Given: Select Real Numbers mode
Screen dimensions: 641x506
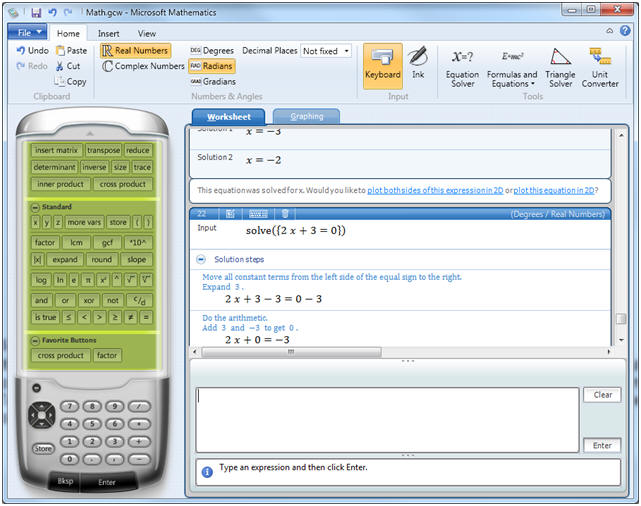Looking at the screenshot, I should click(x=135, y=51).
